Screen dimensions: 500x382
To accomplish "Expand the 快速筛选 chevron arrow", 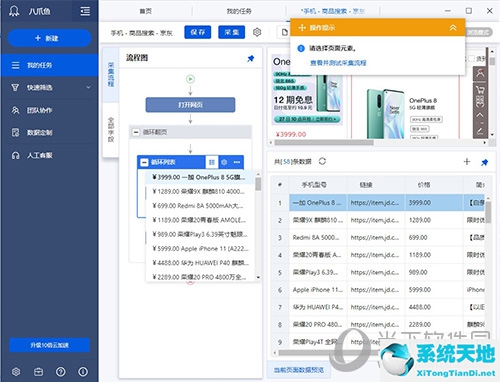I will pos(88,87).
